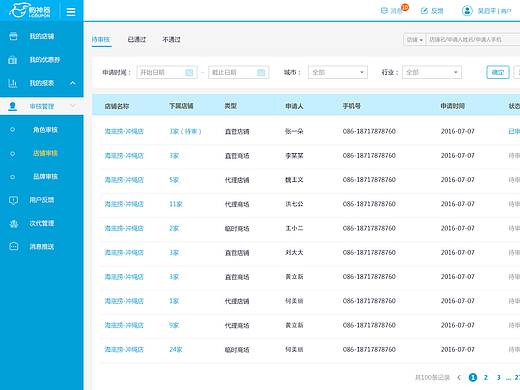Select 审核管理 person icon
Viewport: 520px width, 390px height.
tap(13, 106)
